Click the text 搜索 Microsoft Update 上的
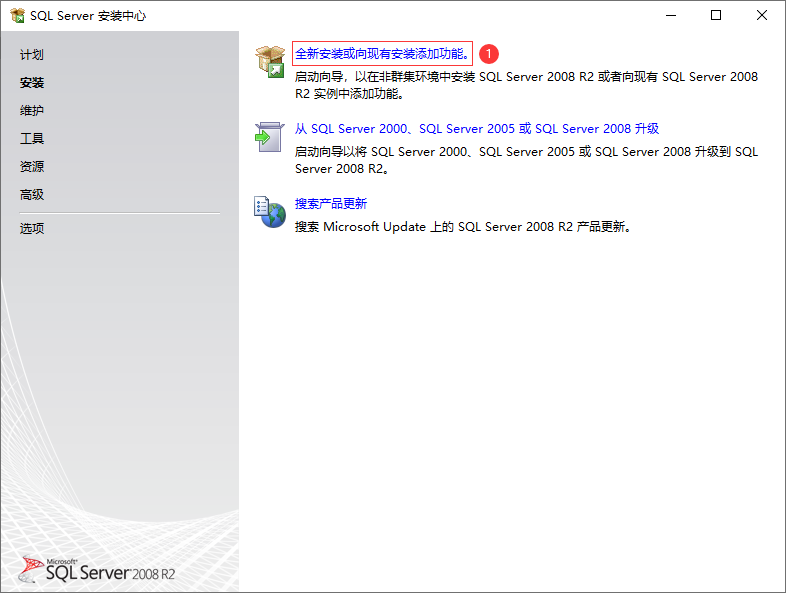Image resolution: width=786 pixels, height=593 pixels. coord(463,227)
